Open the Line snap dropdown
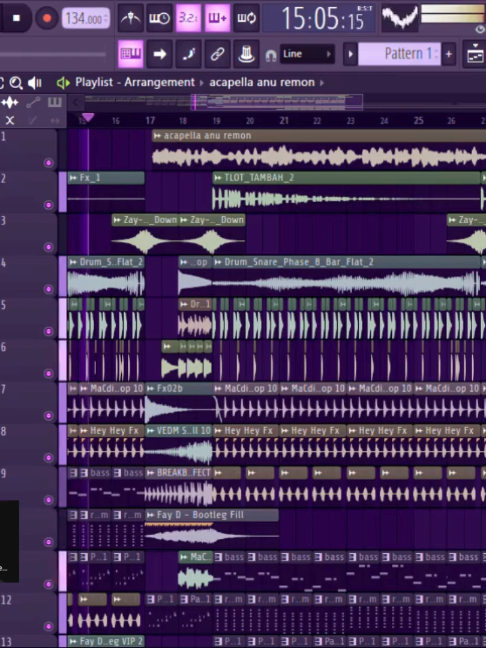Viewport: 486px width, 648px height. (307, 54)
